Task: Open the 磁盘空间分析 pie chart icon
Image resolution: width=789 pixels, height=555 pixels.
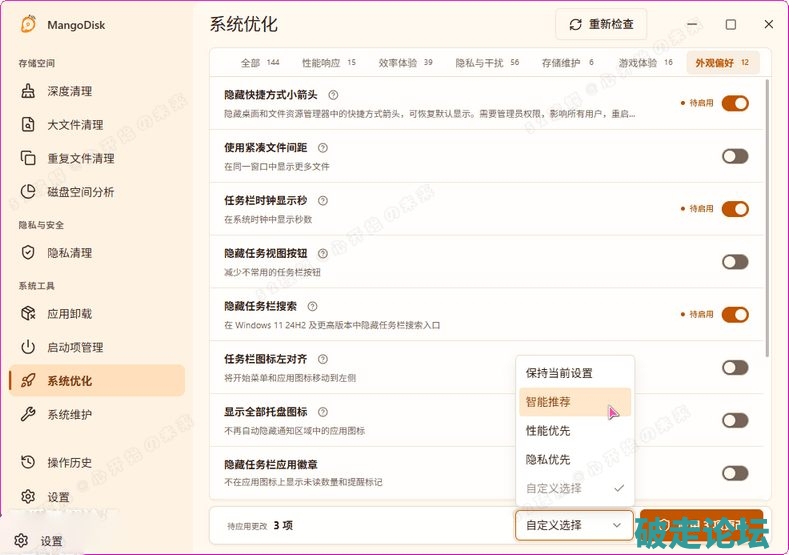Action: 28,192
